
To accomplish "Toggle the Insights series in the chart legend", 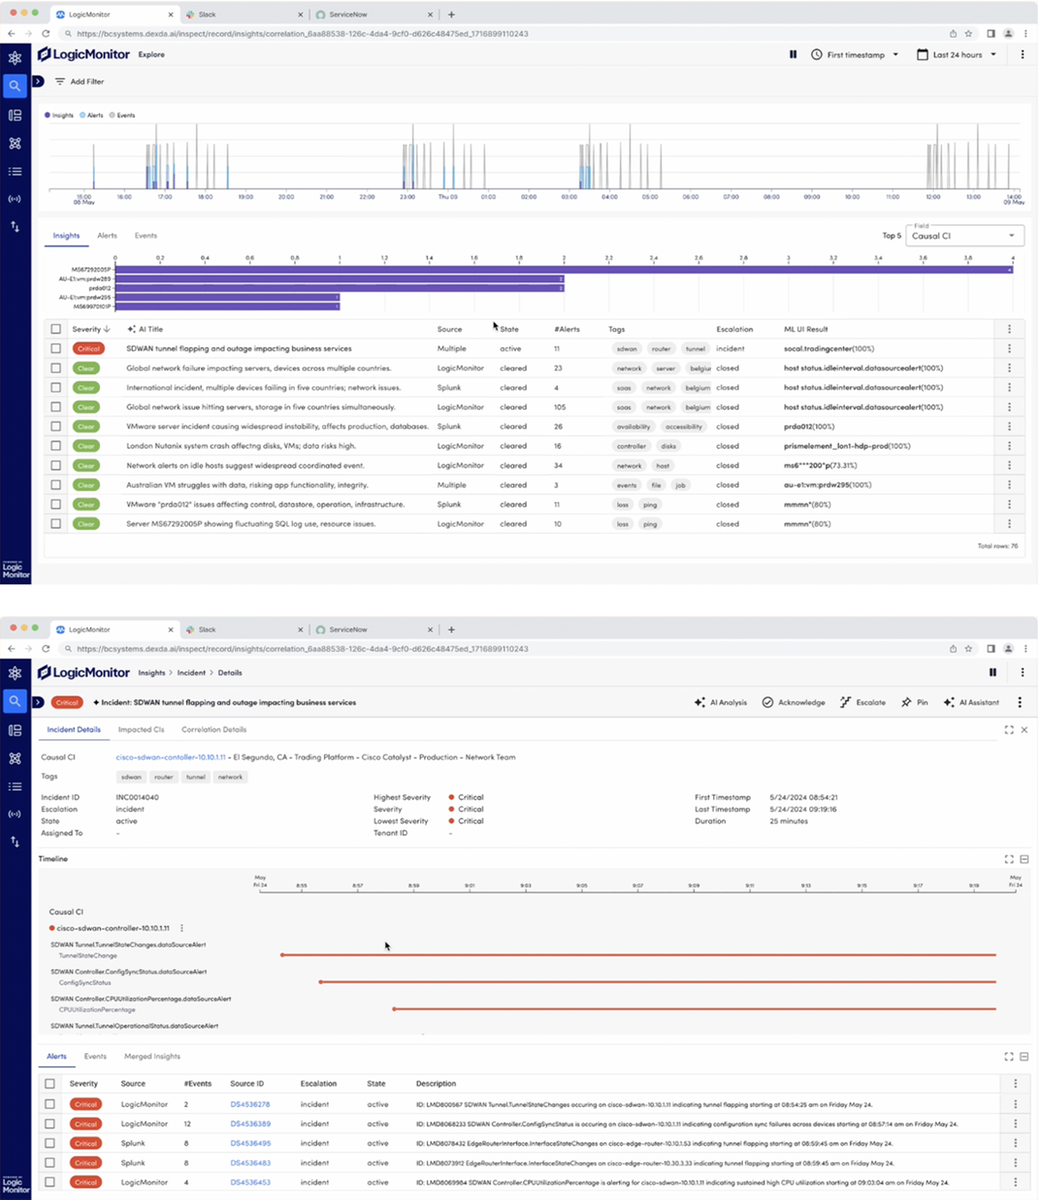I will [x=60, y=116].
